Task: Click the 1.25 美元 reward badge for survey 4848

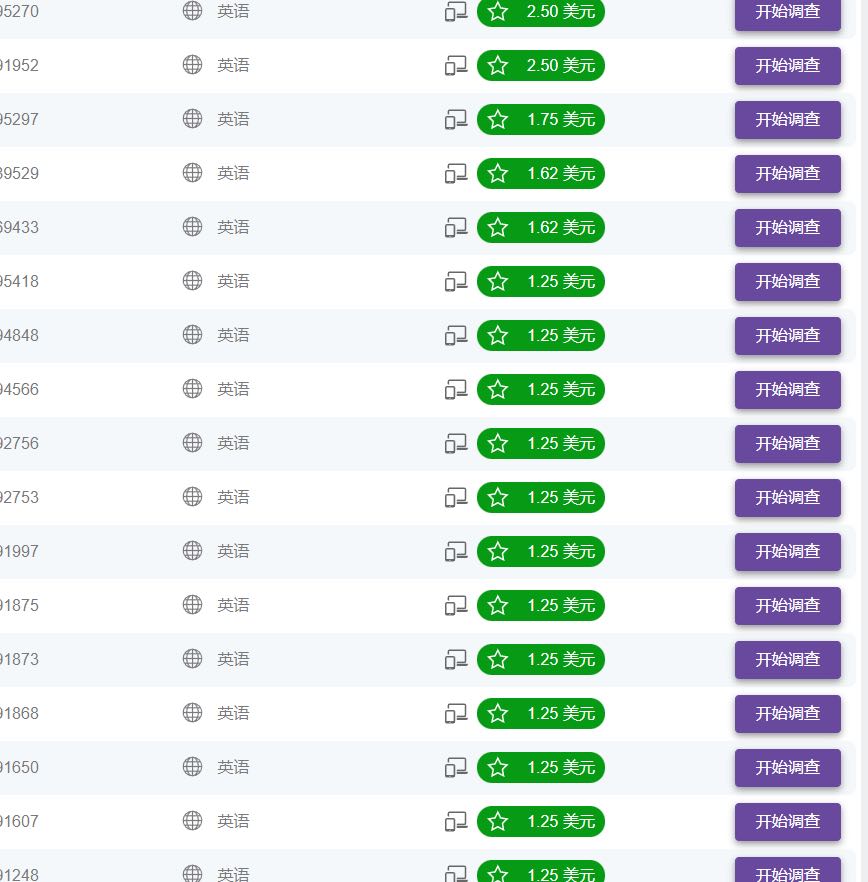Action: [541, 335]
